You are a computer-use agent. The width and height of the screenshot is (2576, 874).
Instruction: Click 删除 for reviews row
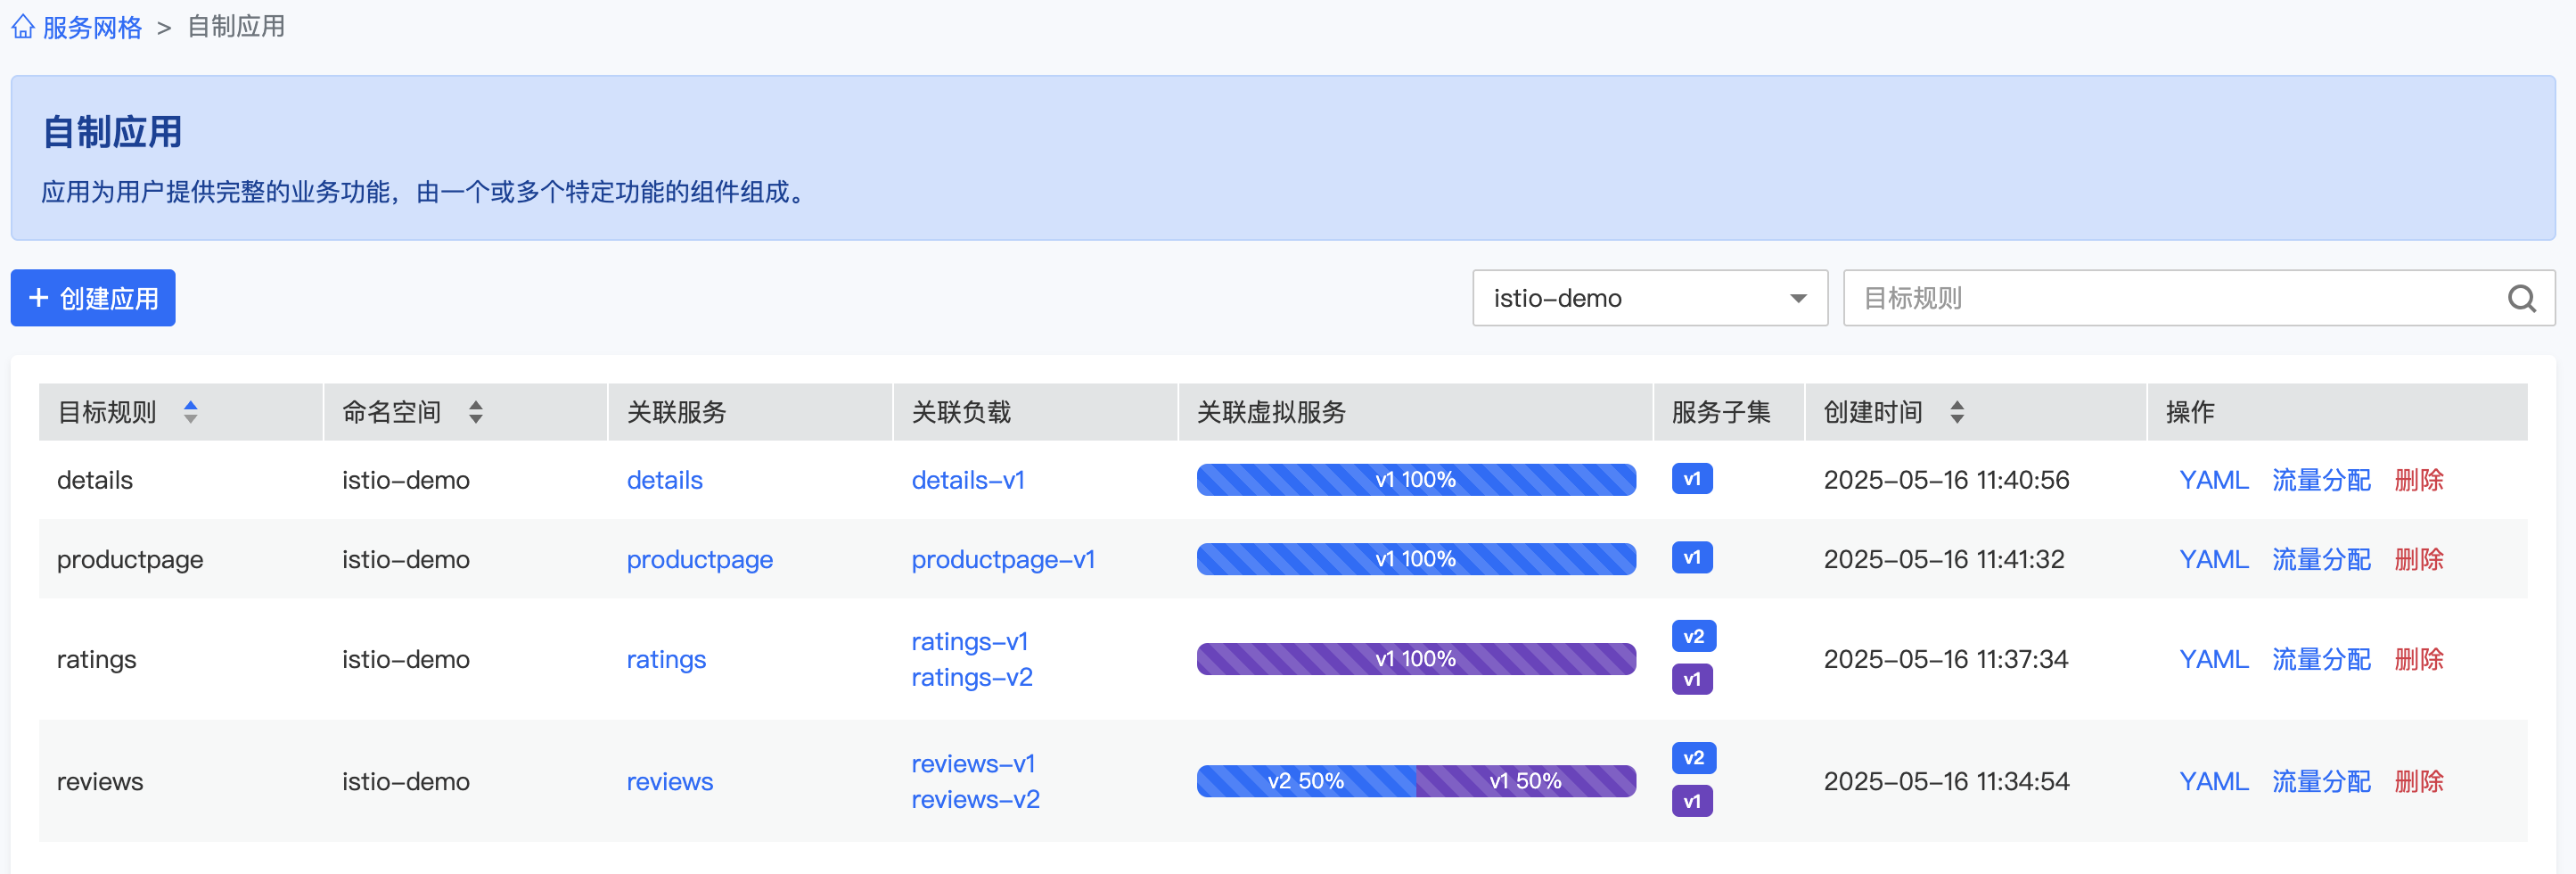(x=2419, y=781)
